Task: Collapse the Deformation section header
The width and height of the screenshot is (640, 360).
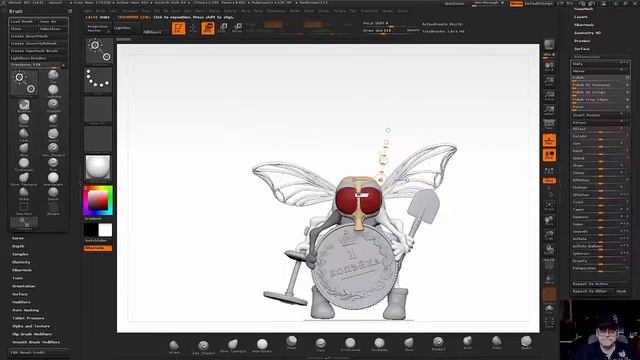Action: 587,57
